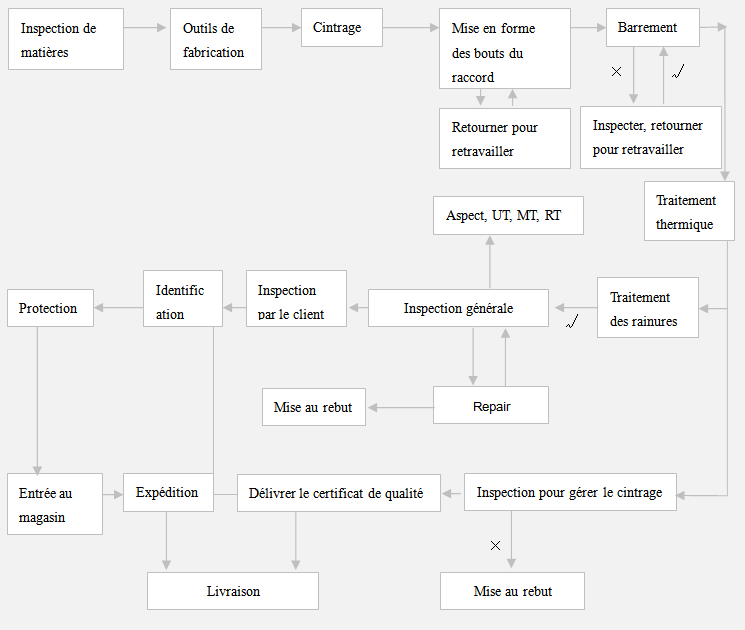Screen dimensions: 745x630
Task: Click the 'Inspection générale' box
Action: (459, 308)
